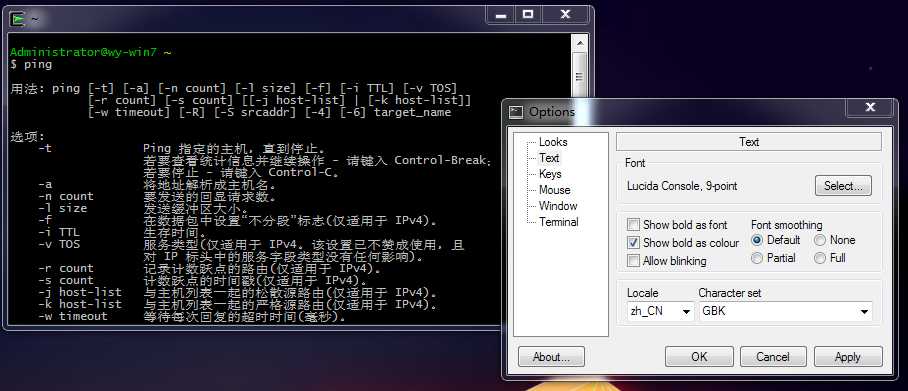Minimize the terminal window
This screenshot has height=391, width=908.
[501, 16]
